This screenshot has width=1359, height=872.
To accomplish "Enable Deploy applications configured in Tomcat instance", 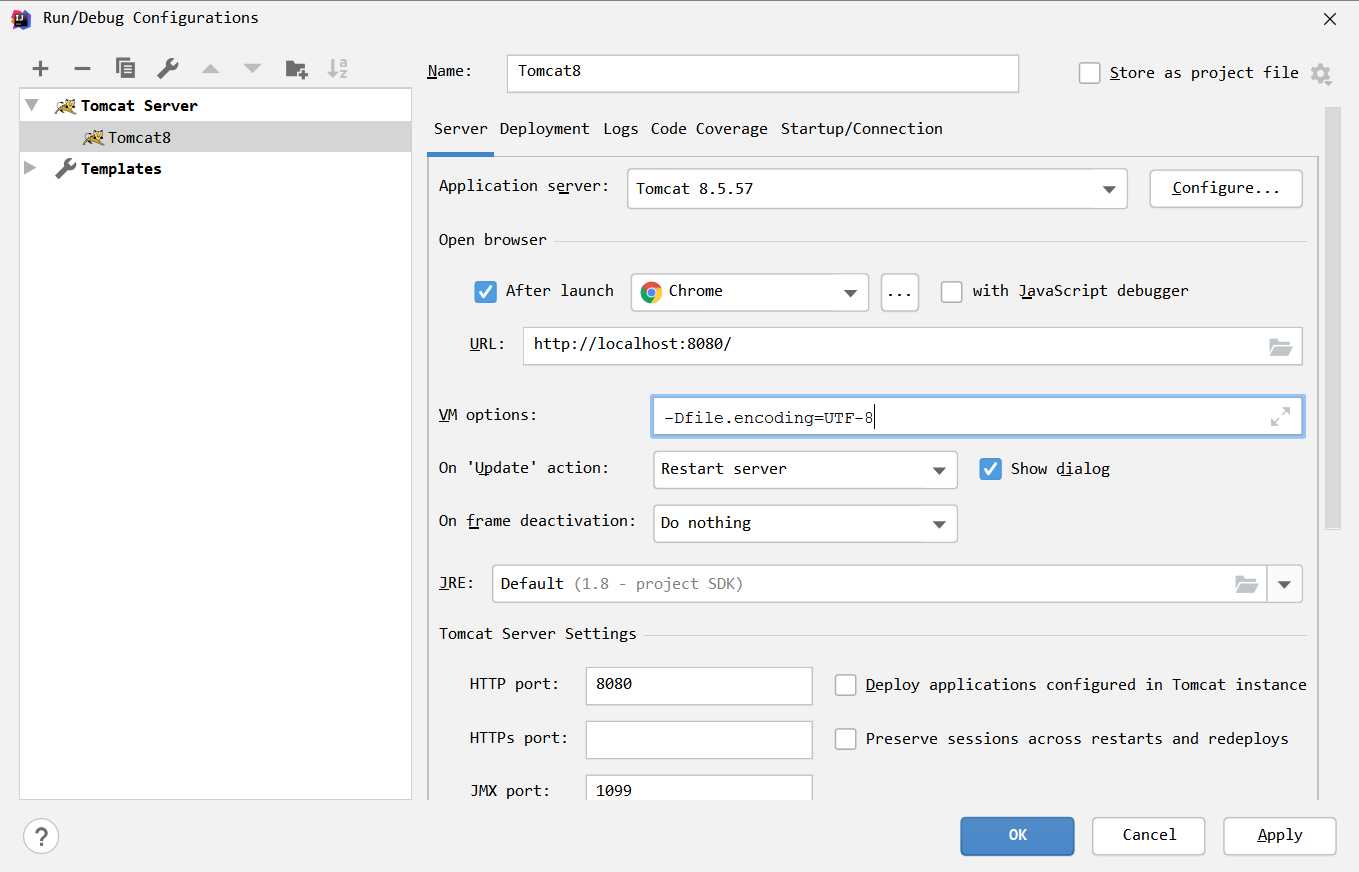I will point(846,685).
